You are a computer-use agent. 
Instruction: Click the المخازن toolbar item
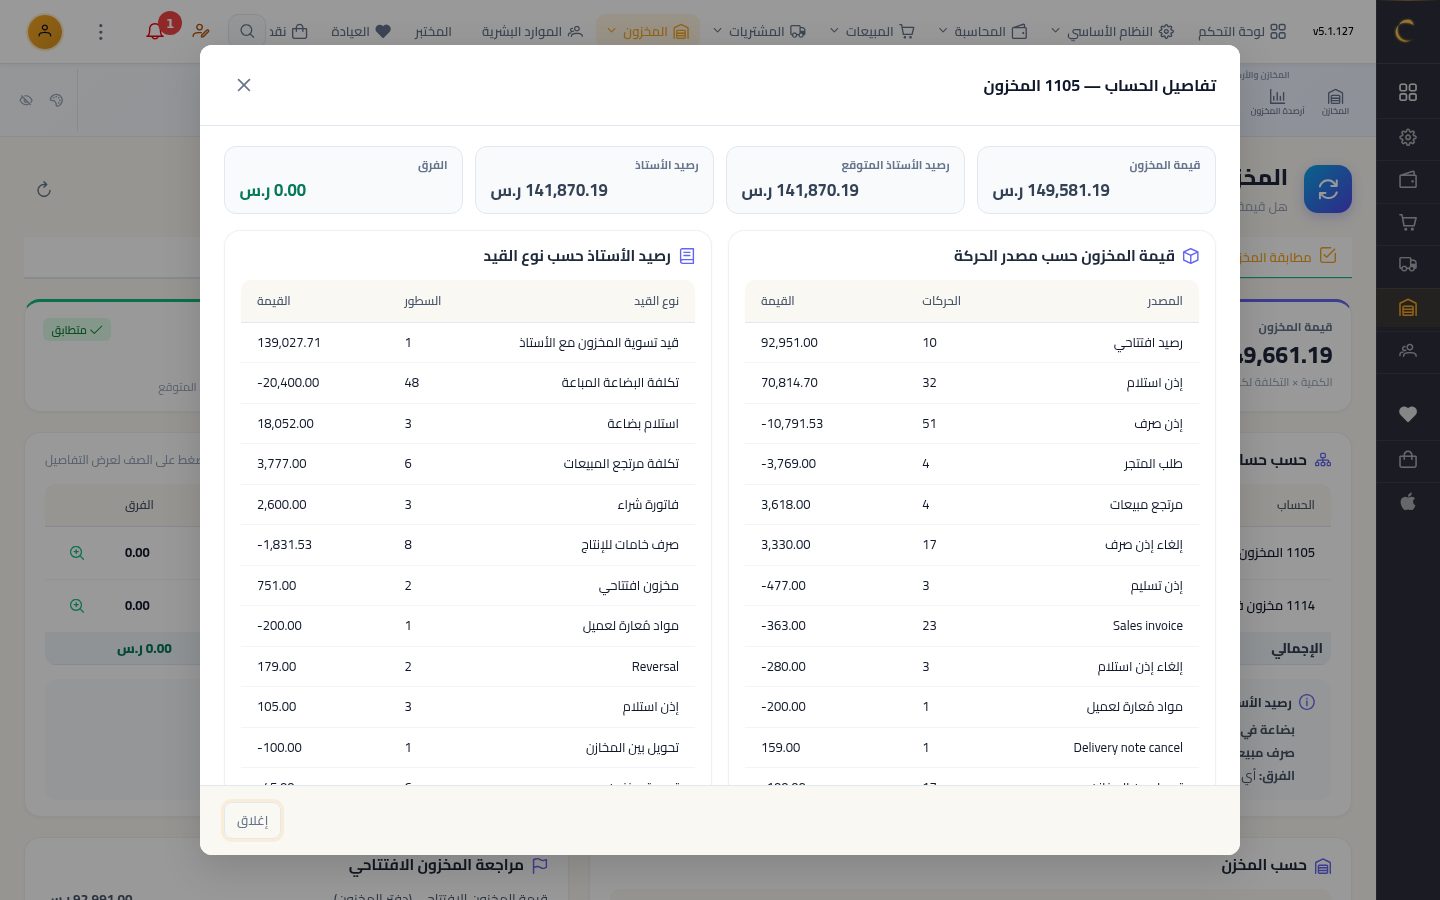point(1335,102)
